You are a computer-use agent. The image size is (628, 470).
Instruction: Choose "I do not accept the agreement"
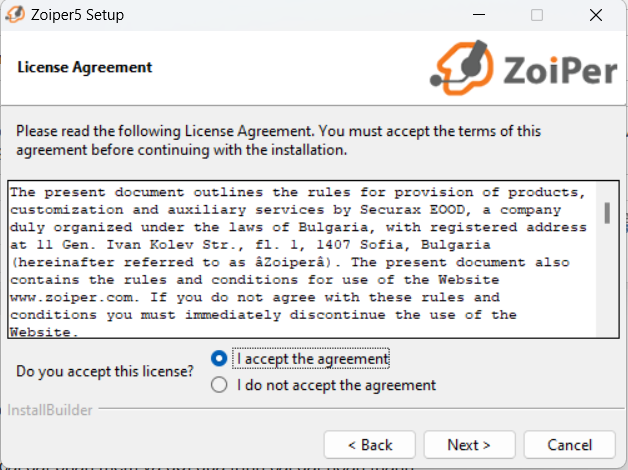(x=220, y=385)
